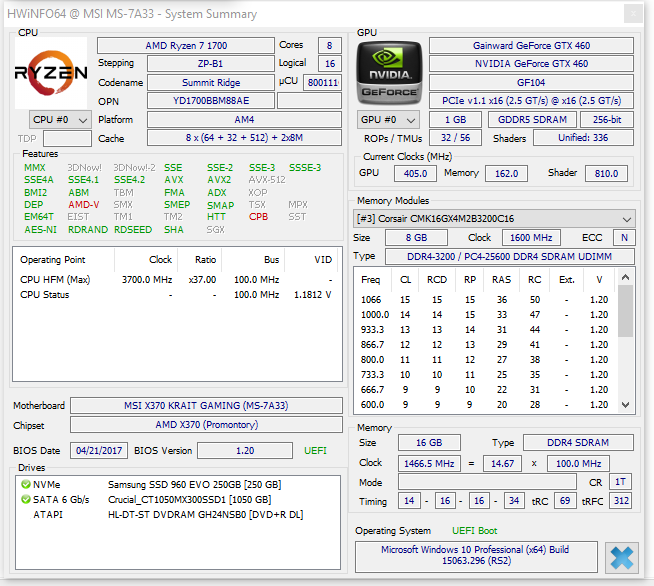Click the Logical value 16

click(x=330, y=64)
